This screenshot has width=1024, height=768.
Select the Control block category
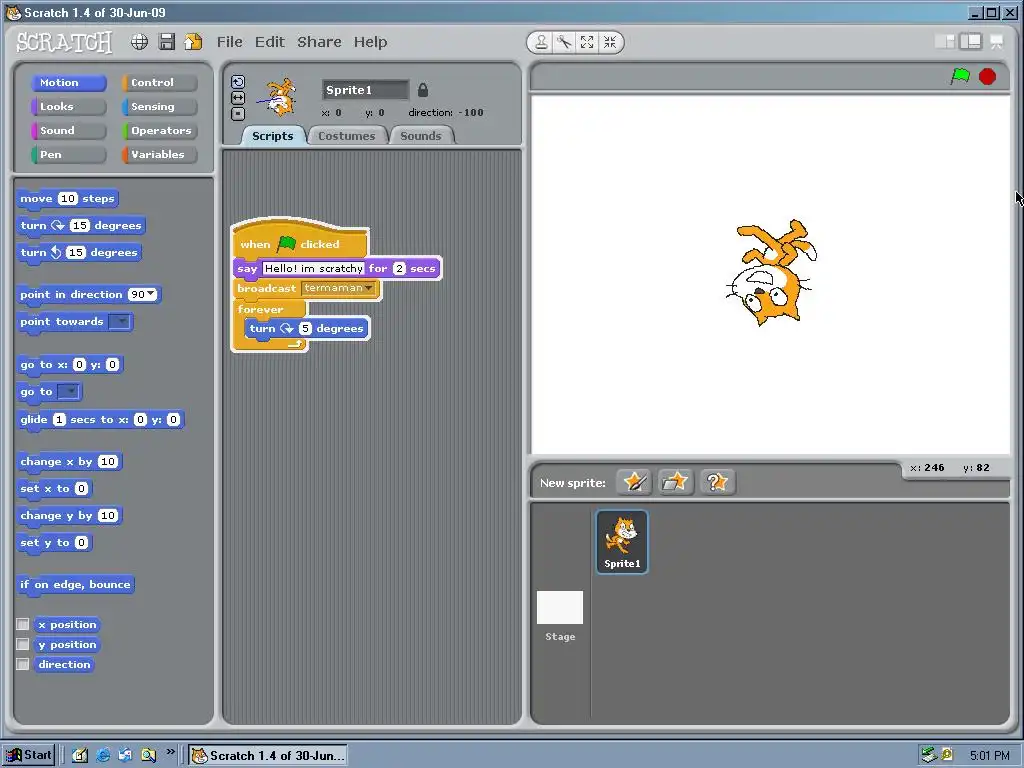[x=159, y=82]
